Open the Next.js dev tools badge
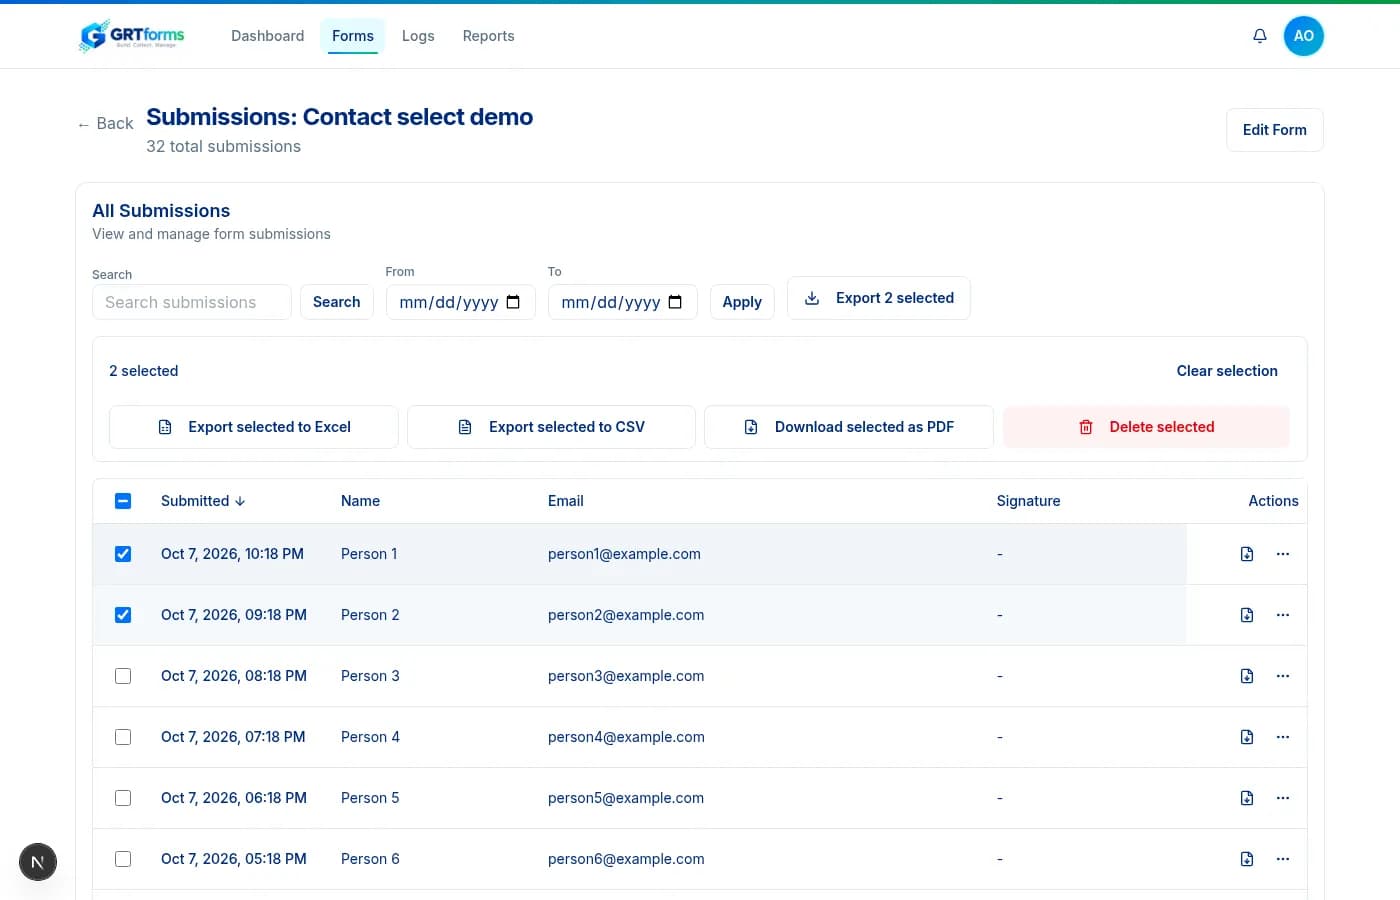Viewport: 1400px width, 900px height. pos(38,862)
